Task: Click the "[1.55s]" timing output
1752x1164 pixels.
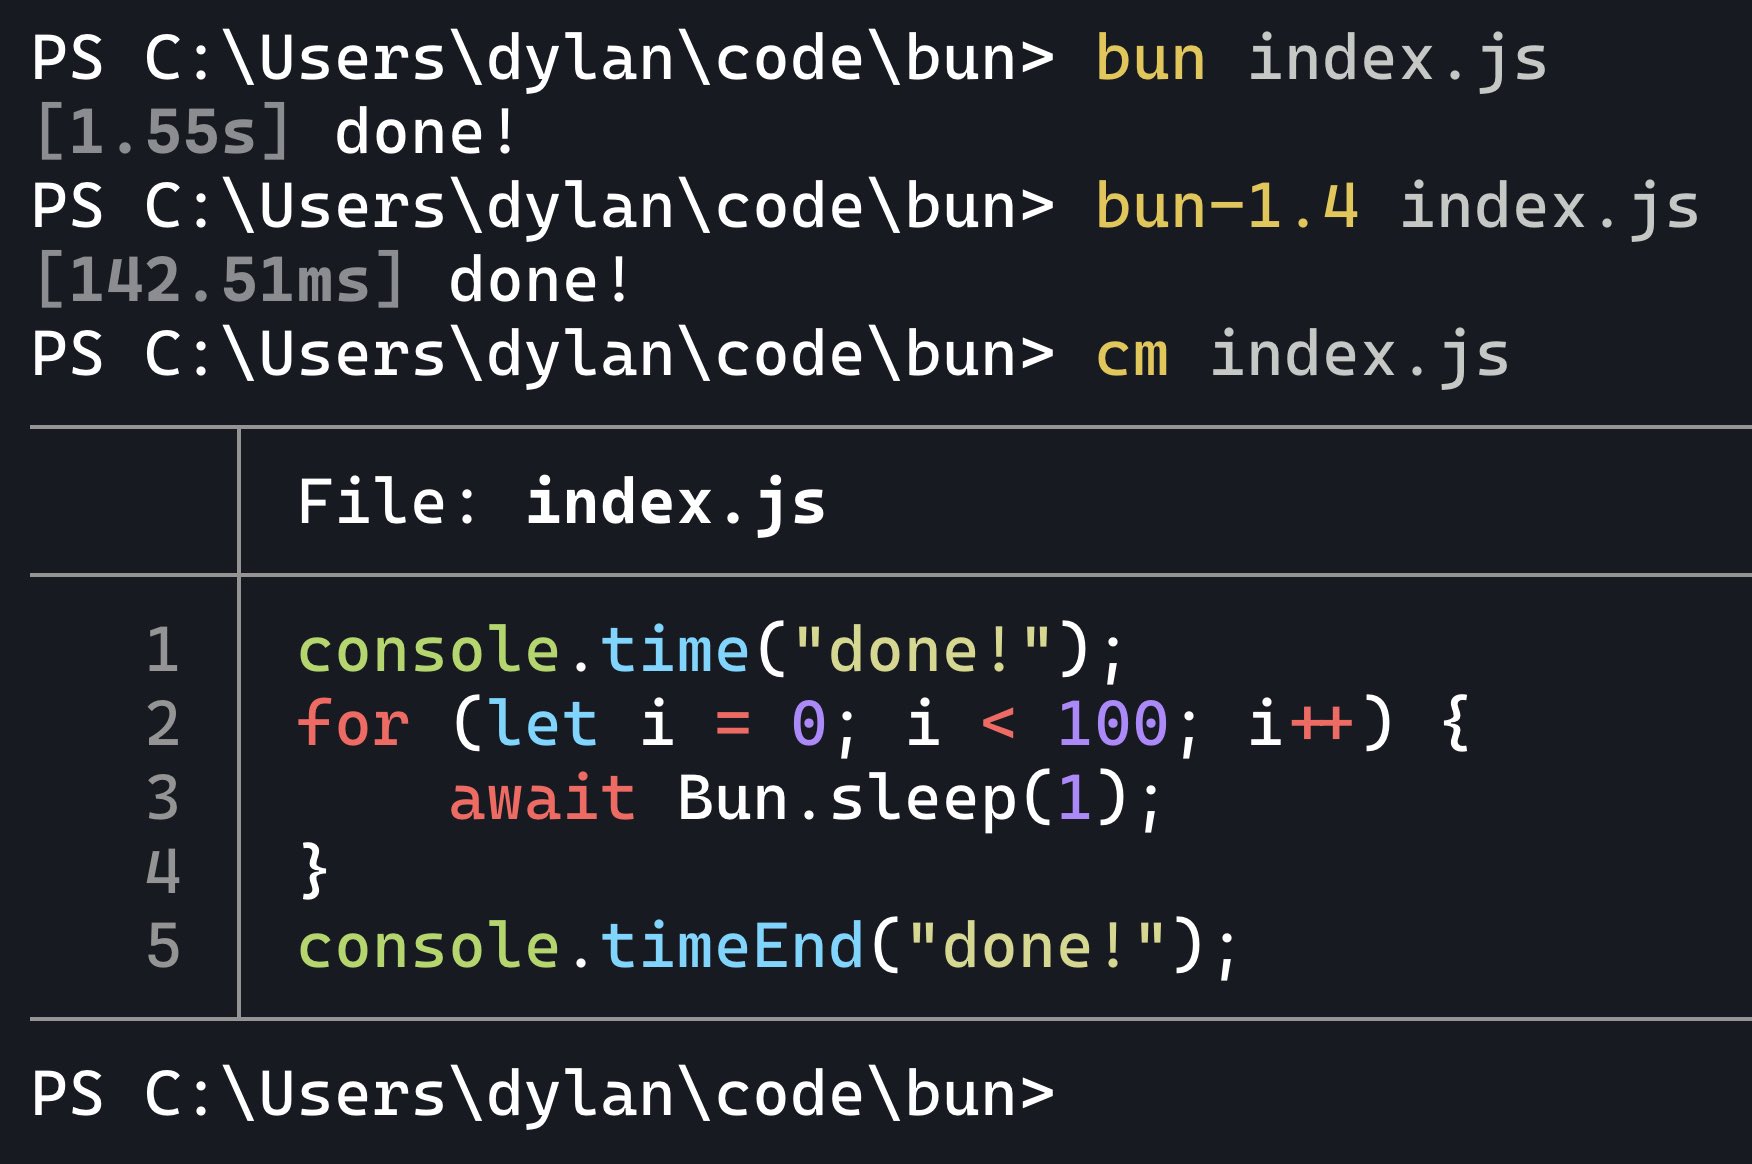Action: click(162, 133)
